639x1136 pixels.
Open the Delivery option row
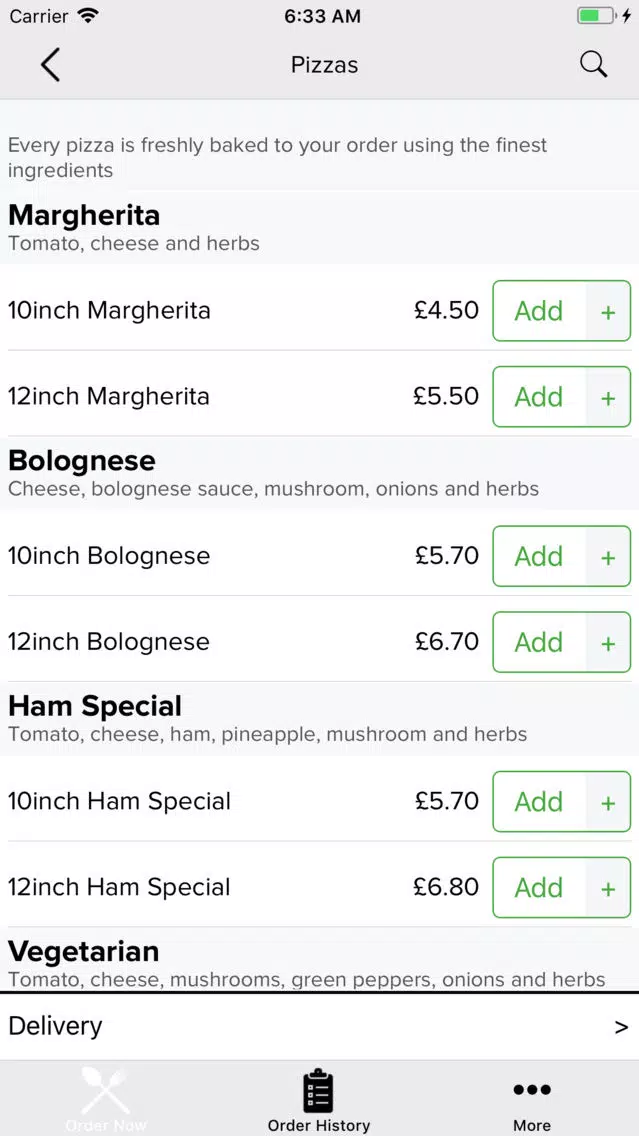tap(320, 1027)
